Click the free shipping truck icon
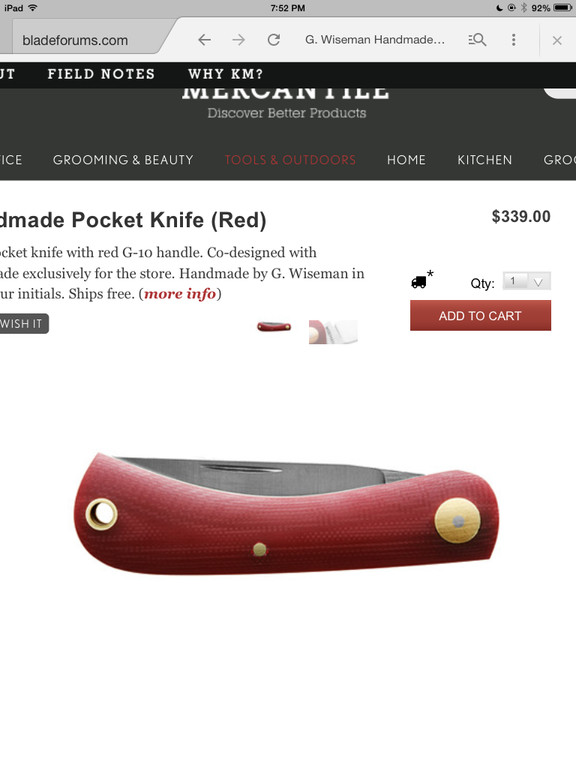Image resolution: width=576 pixels, height=768 pixels. [x=419, y=282]
